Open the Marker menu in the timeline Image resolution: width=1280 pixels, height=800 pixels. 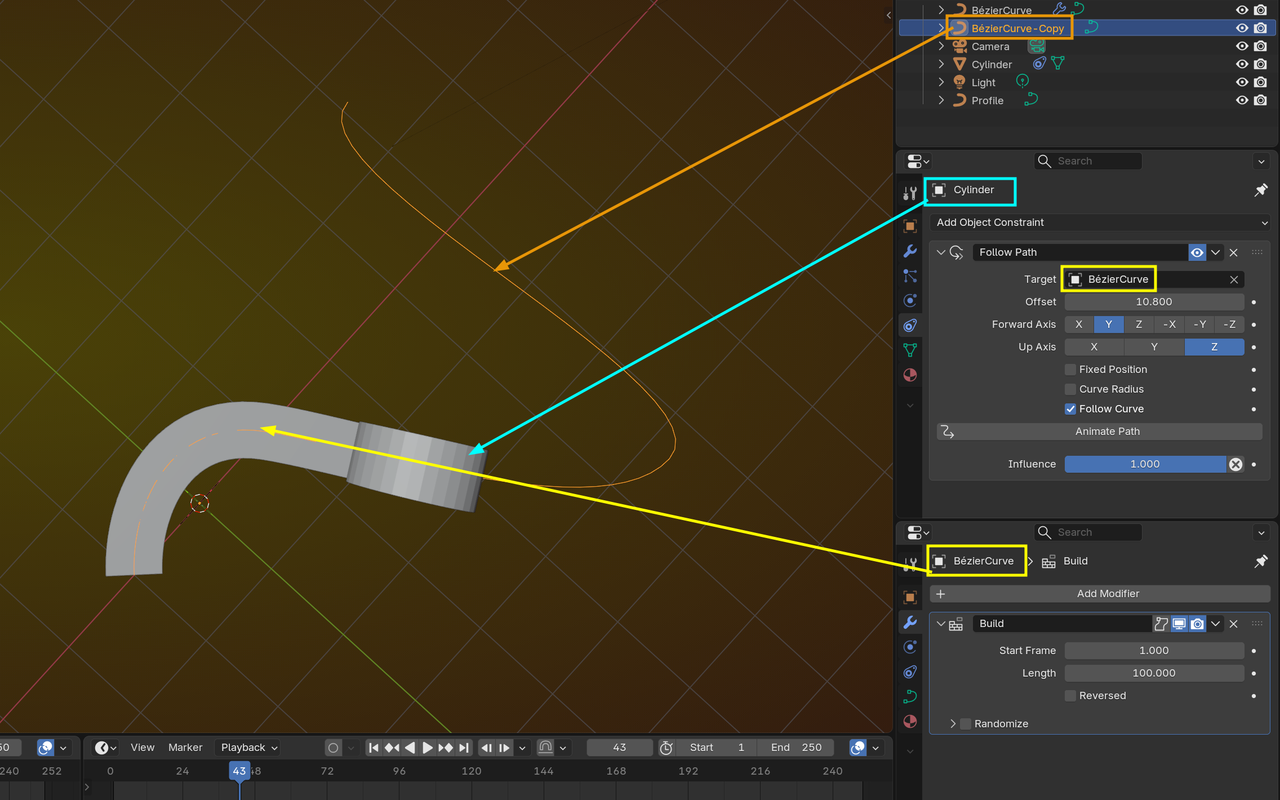tap(185, 747)
